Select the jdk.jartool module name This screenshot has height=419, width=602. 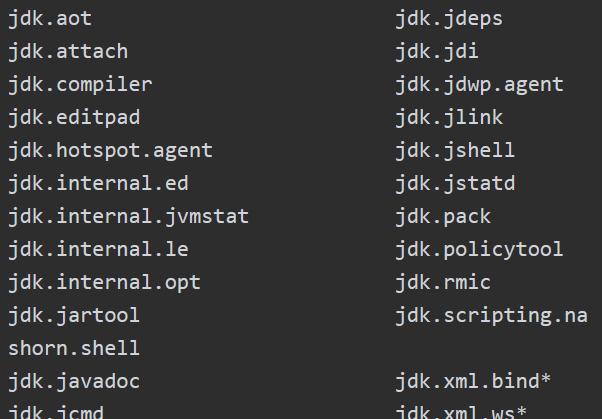click(x=74, y=316)
